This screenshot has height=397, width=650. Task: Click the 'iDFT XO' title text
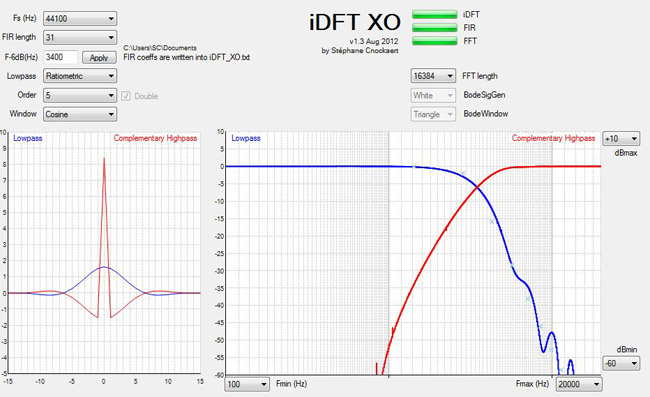[355, 22]
